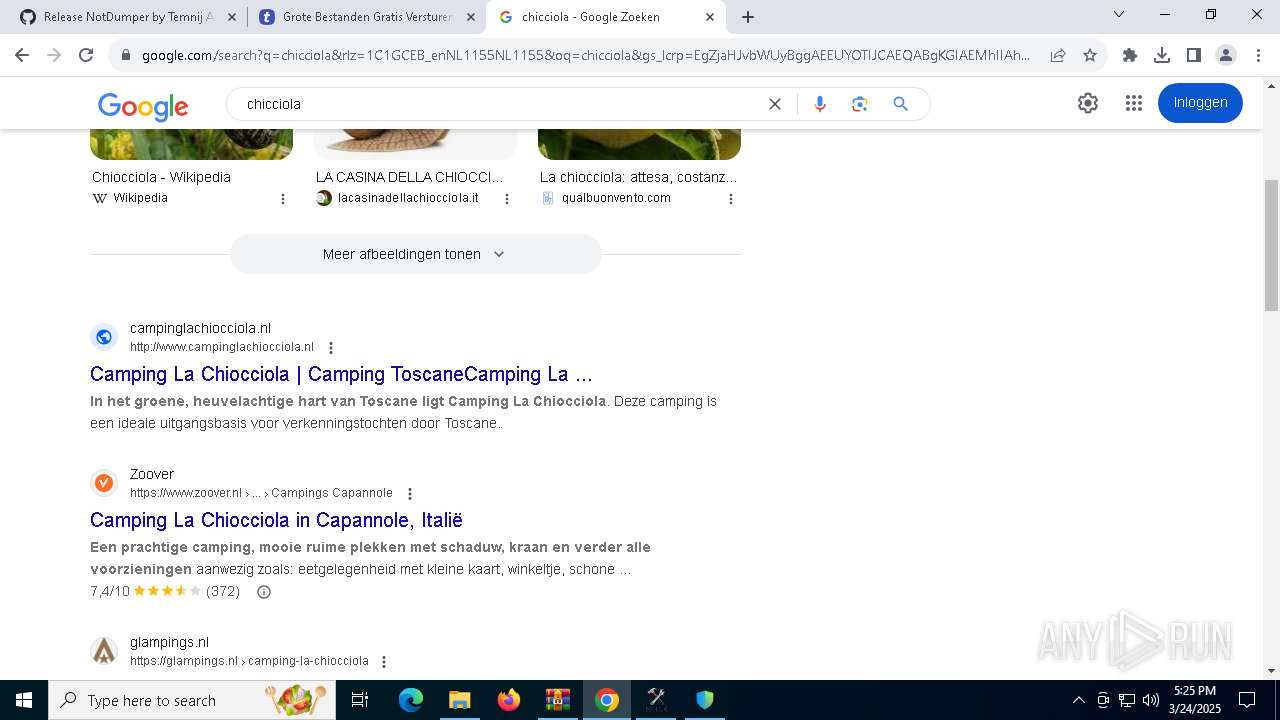Click the http://www.campinglachiocciola.nl URL text
1280x720 pixels.
tap(222, 347)
